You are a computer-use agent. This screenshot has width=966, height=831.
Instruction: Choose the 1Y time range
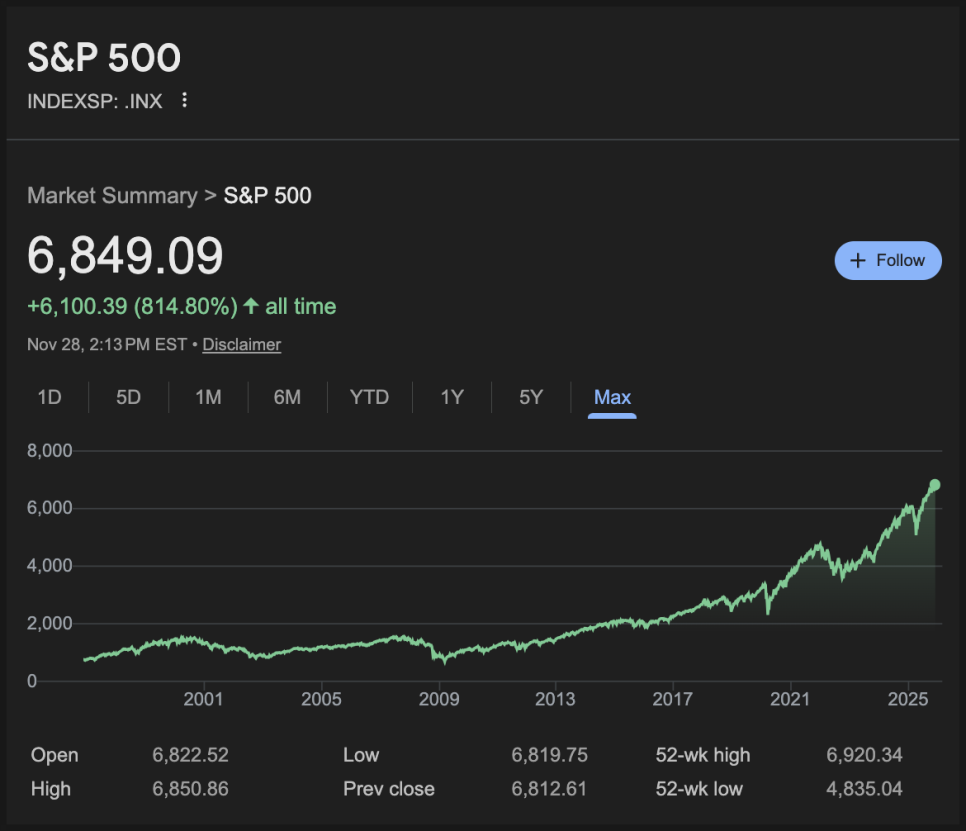[452, 397]
